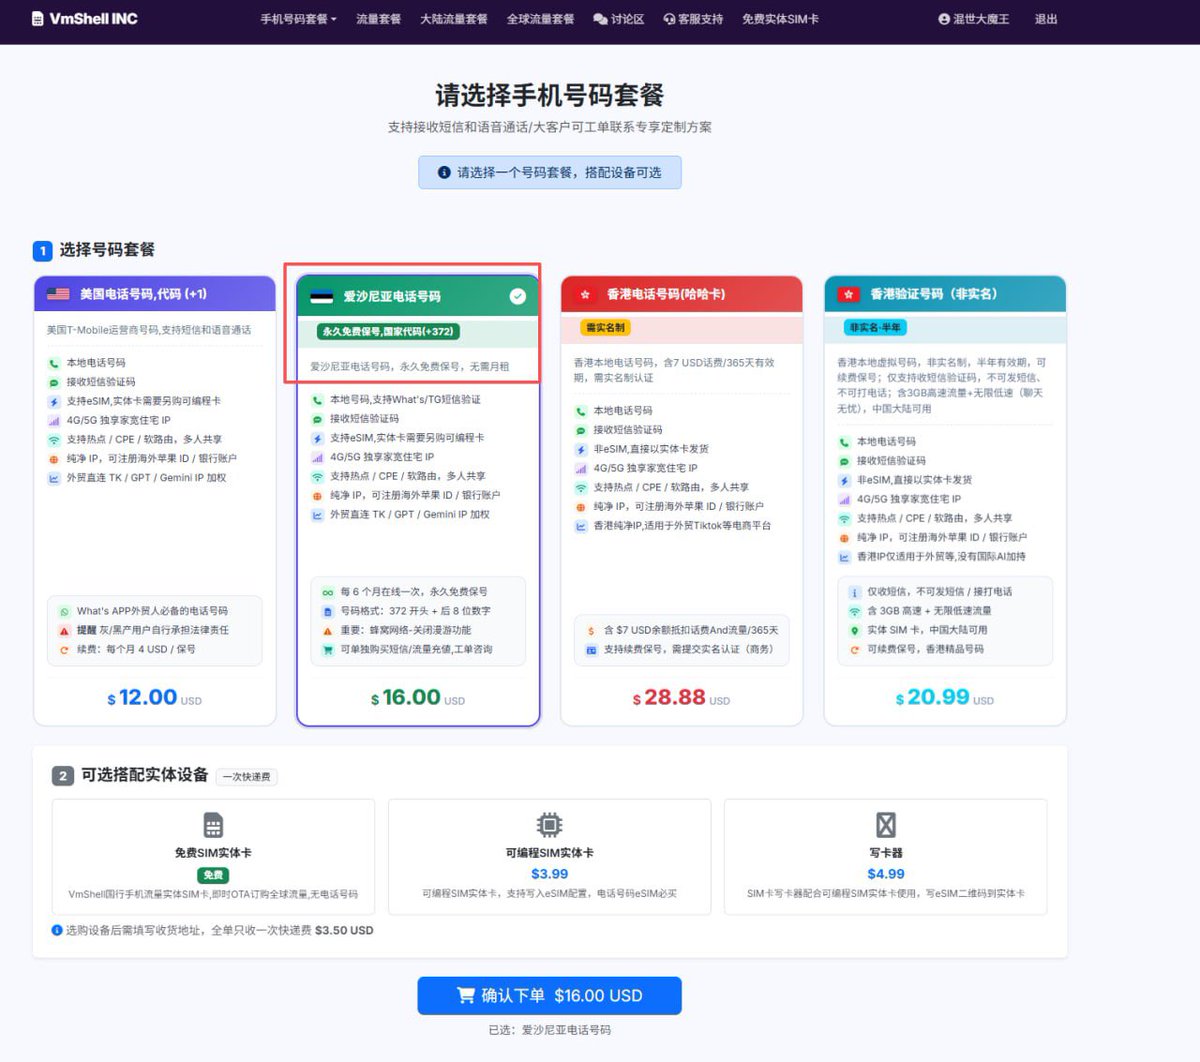Click the US flag icon

58,294
